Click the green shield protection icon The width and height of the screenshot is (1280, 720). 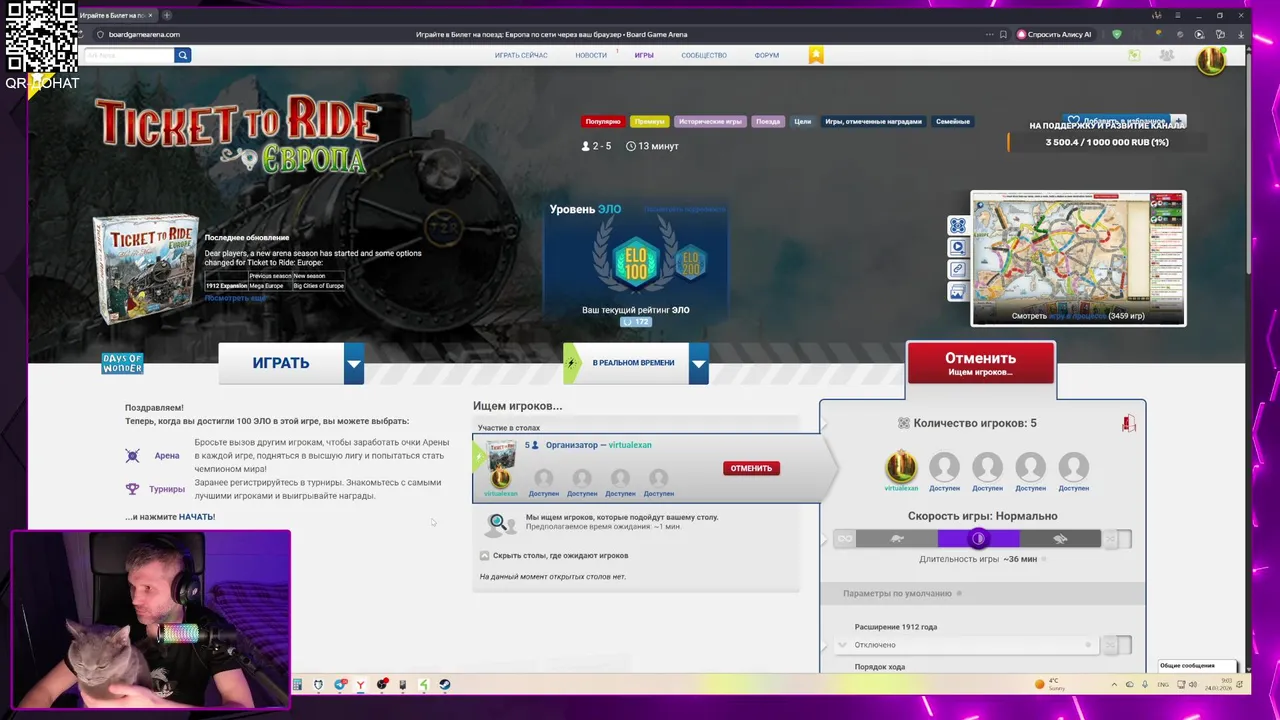[1117, 34]
